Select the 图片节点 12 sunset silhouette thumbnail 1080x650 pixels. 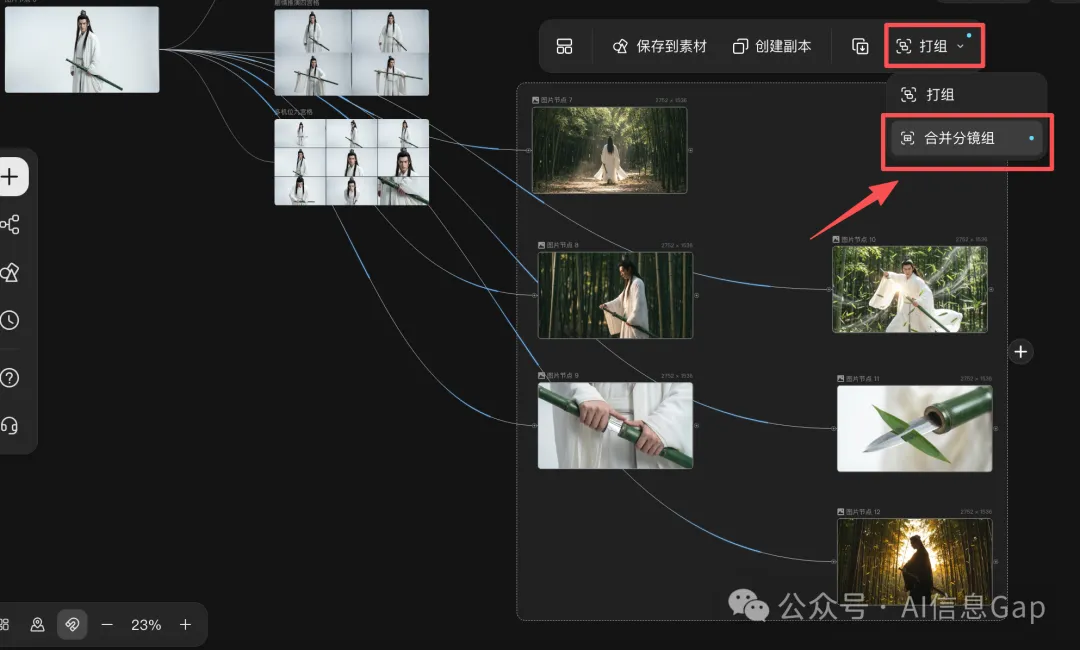coord(915,561)
